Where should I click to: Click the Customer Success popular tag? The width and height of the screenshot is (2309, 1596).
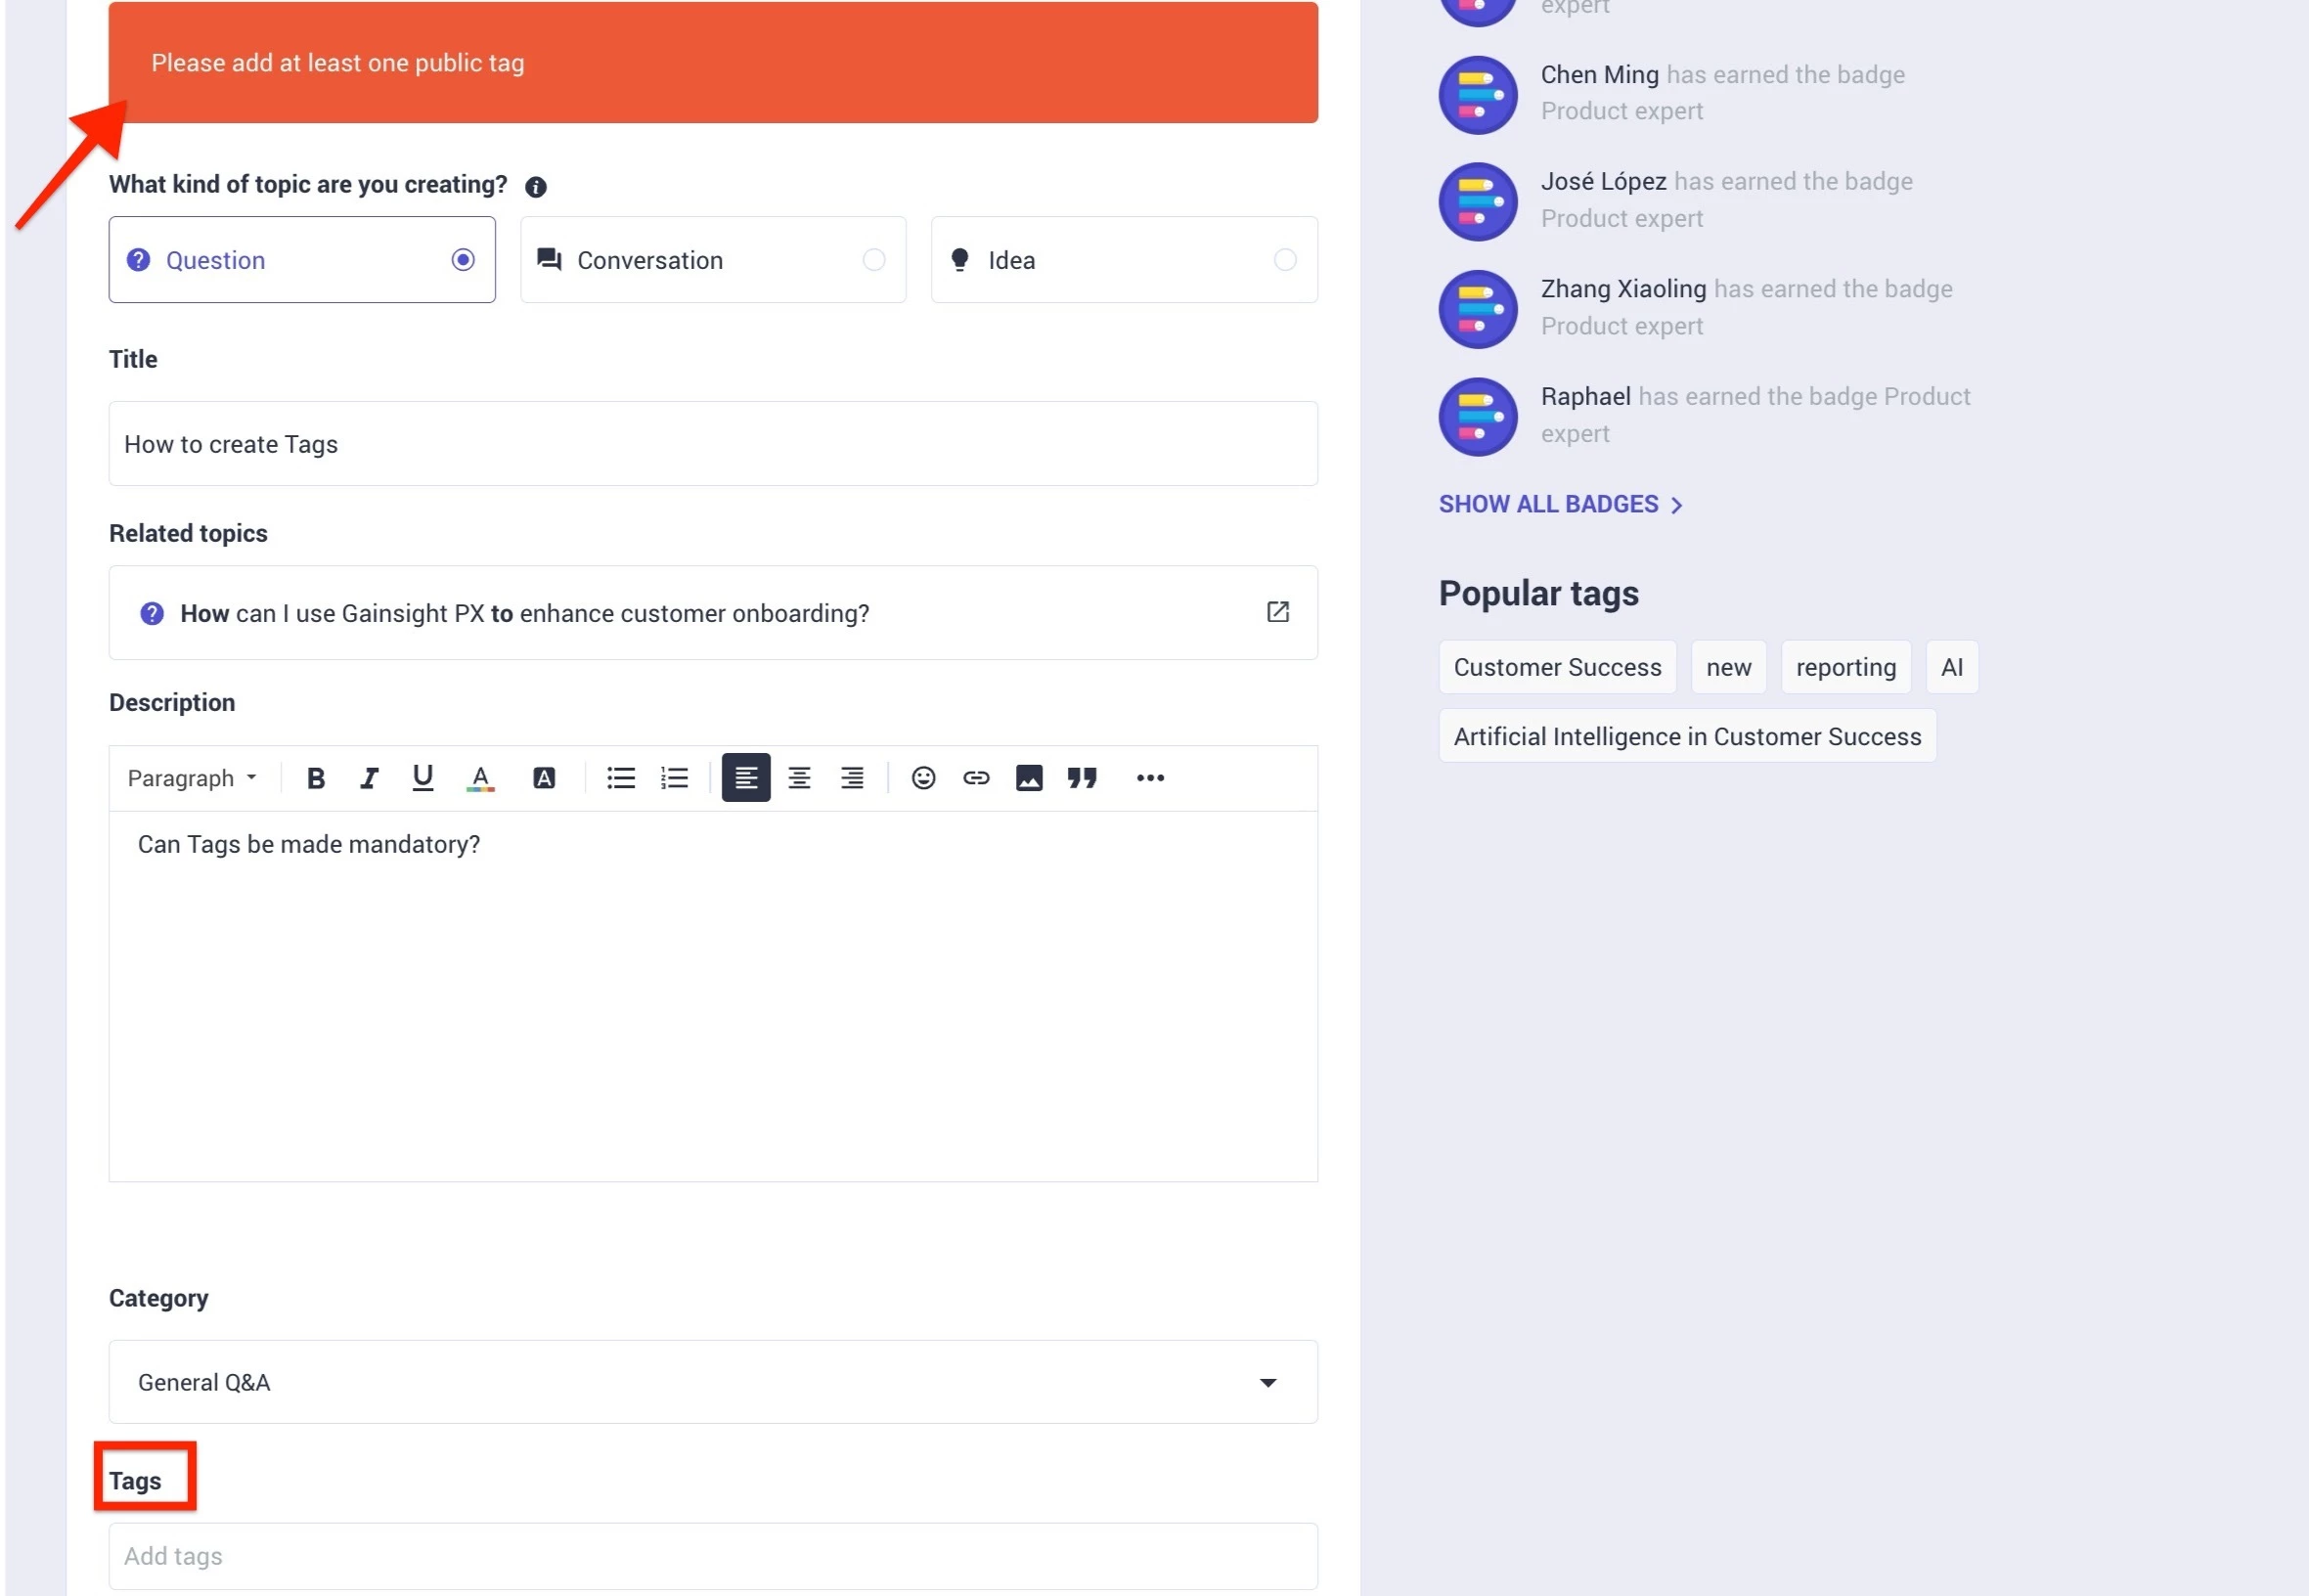pyautogui.click(x=1557, y=667)
